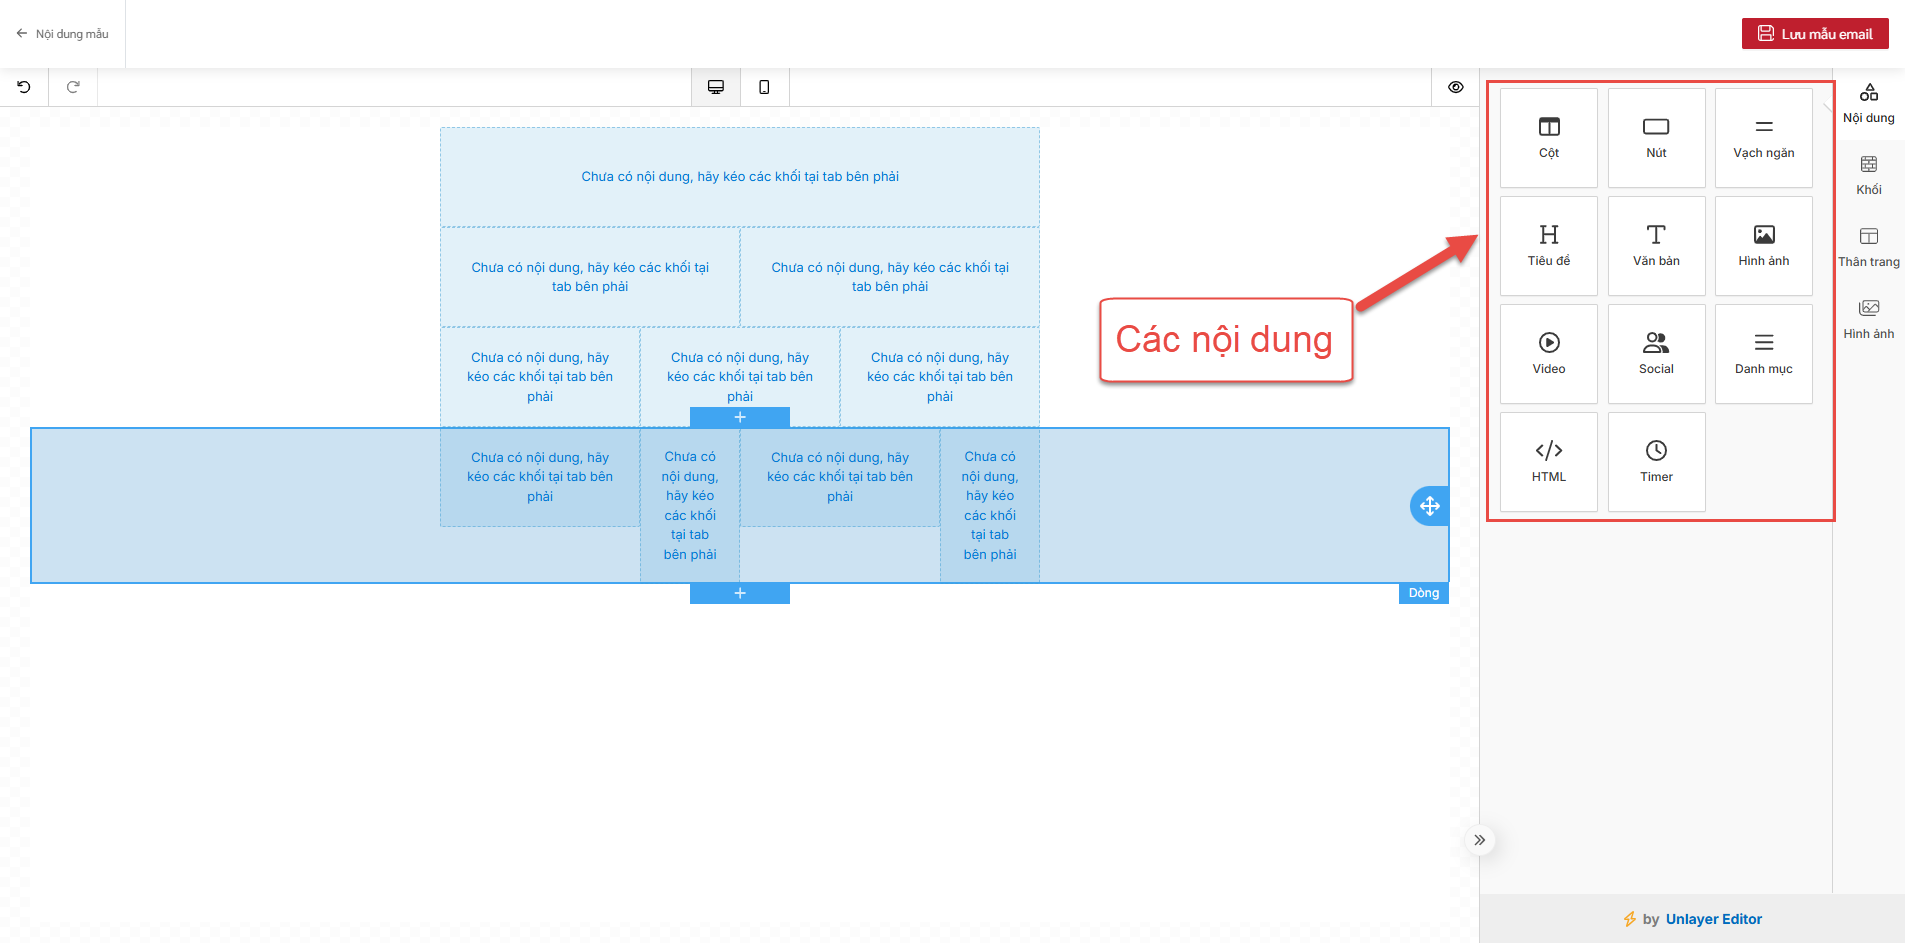
Task: Choose the Danh mục menu block
Action: coord(1763,354)
